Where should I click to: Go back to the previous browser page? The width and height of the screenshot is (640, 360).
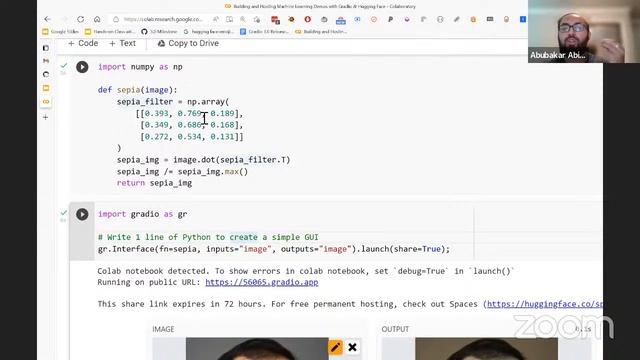point(48,19)
